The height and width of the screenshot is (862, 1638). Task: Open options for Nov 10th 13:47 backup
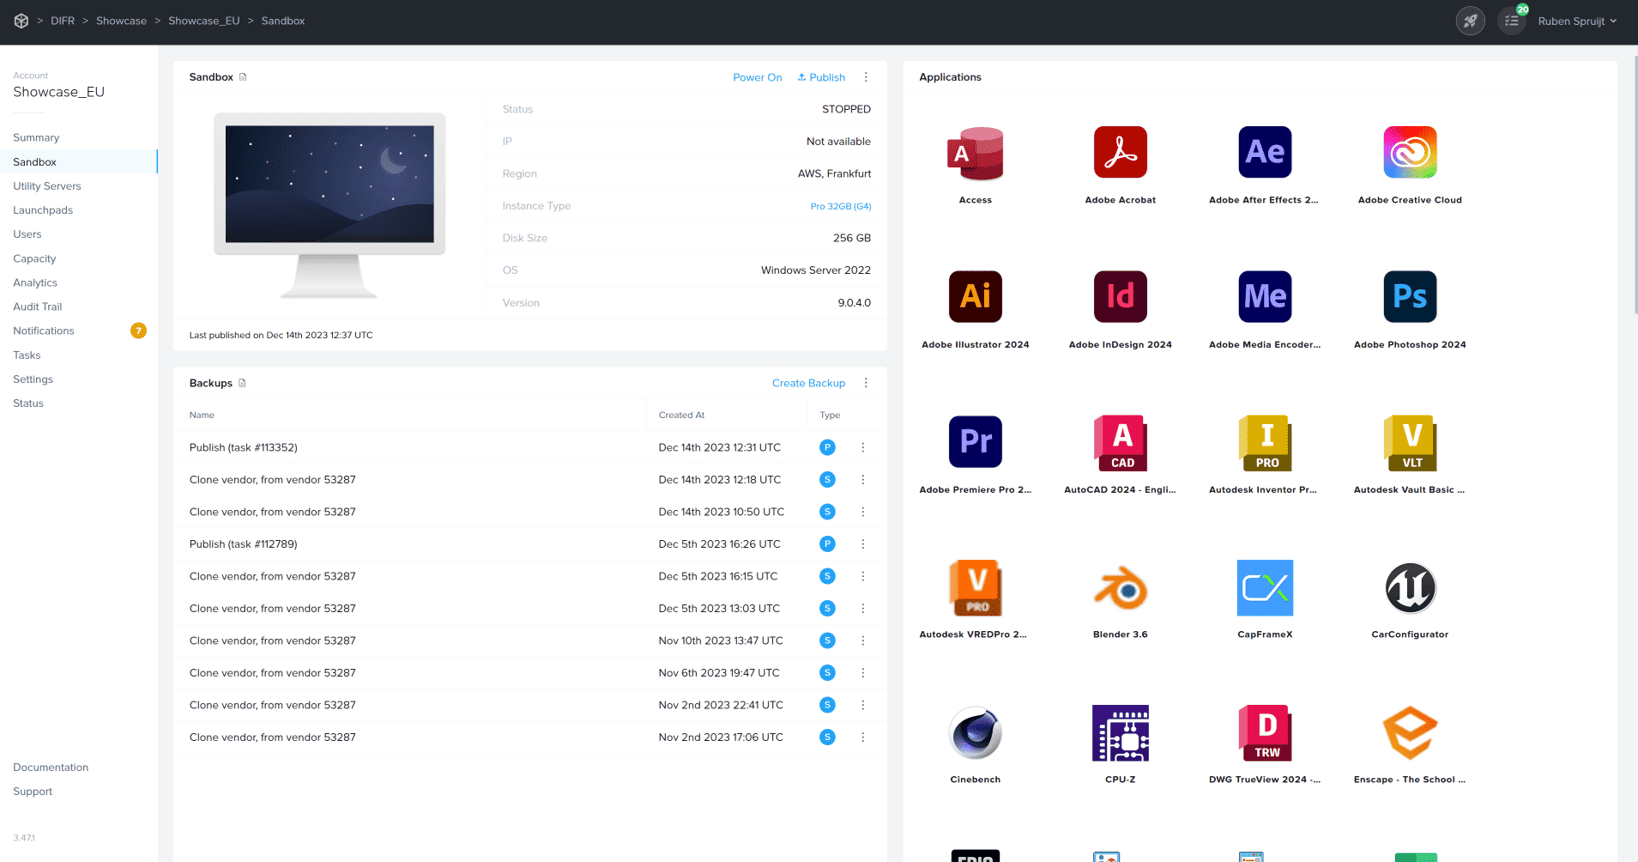(863, 641)
